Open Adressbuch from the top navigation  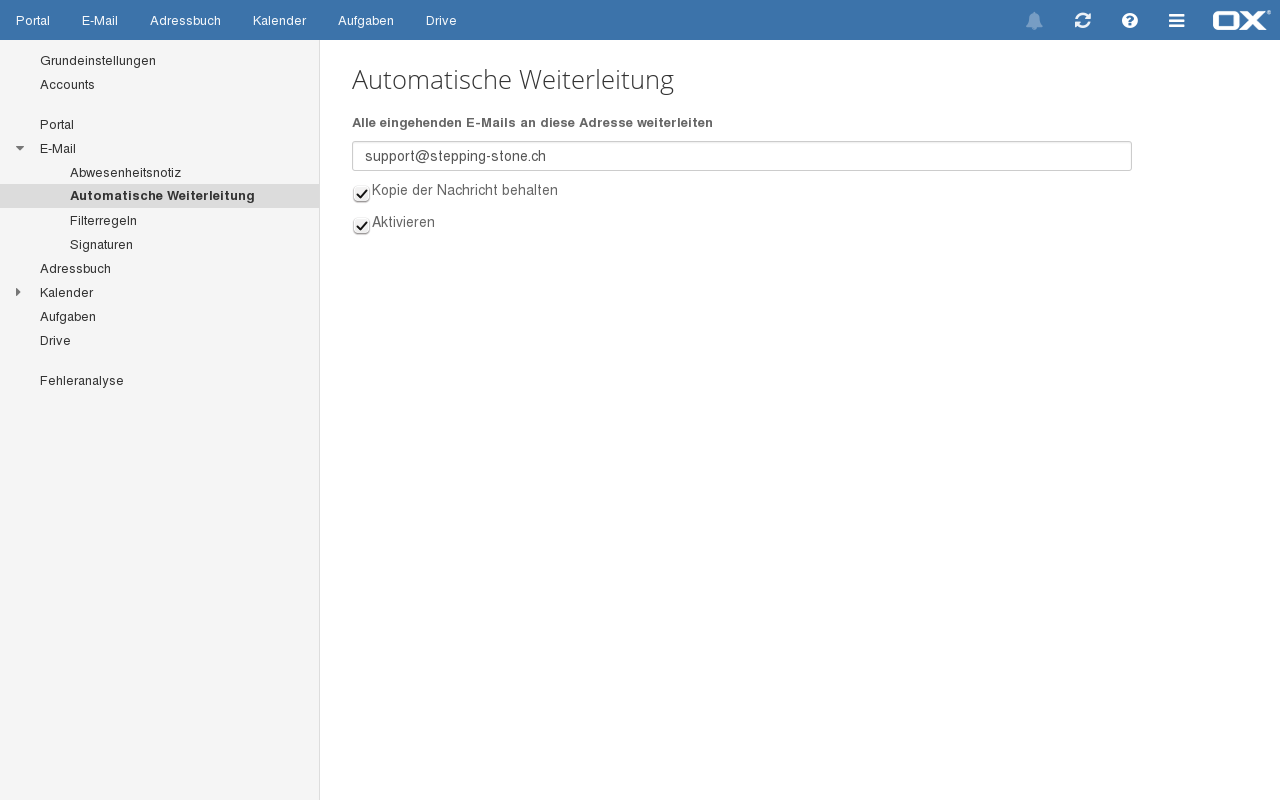185,21
